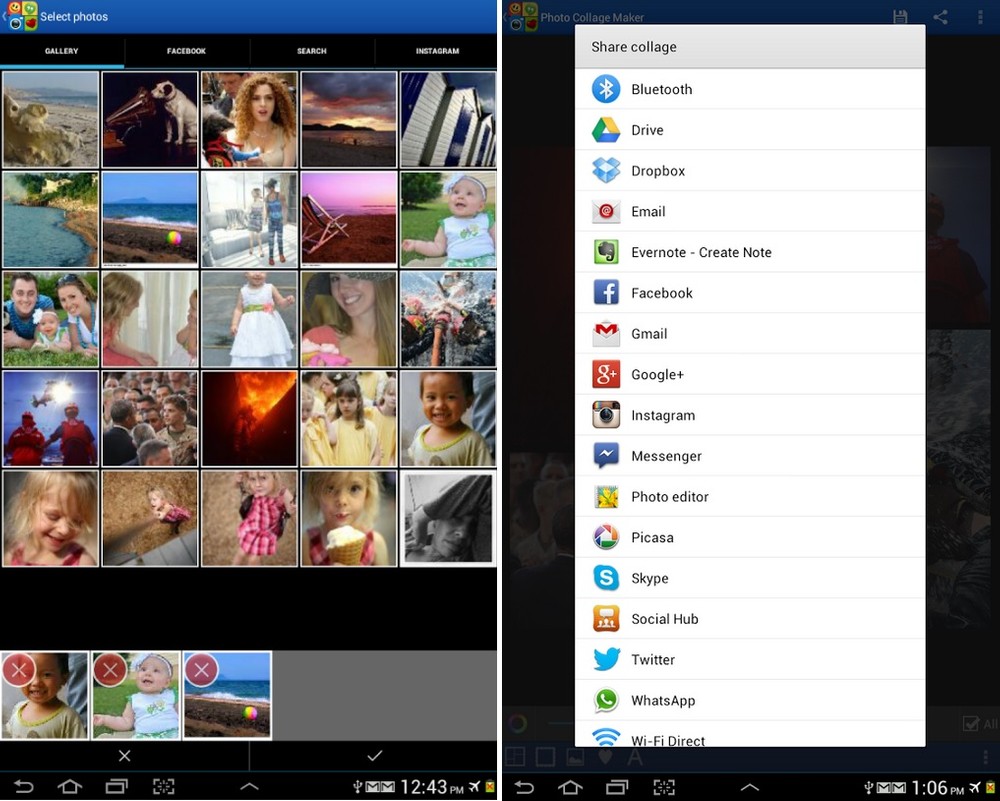Screen dimensions: 1000x801
Task: Choose the Skype icon
Action: [x=606, y=578]
